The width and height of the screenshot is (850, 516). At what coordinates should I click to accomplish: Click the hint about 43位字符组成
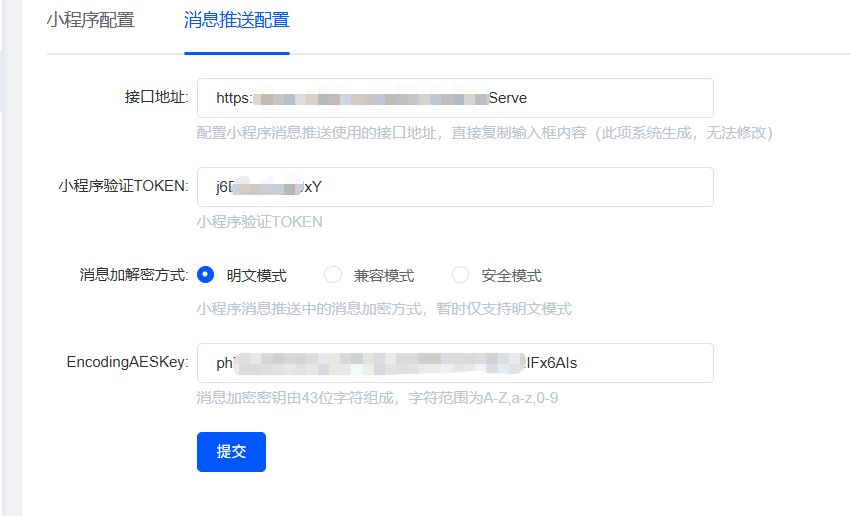(x=377, y=398)
